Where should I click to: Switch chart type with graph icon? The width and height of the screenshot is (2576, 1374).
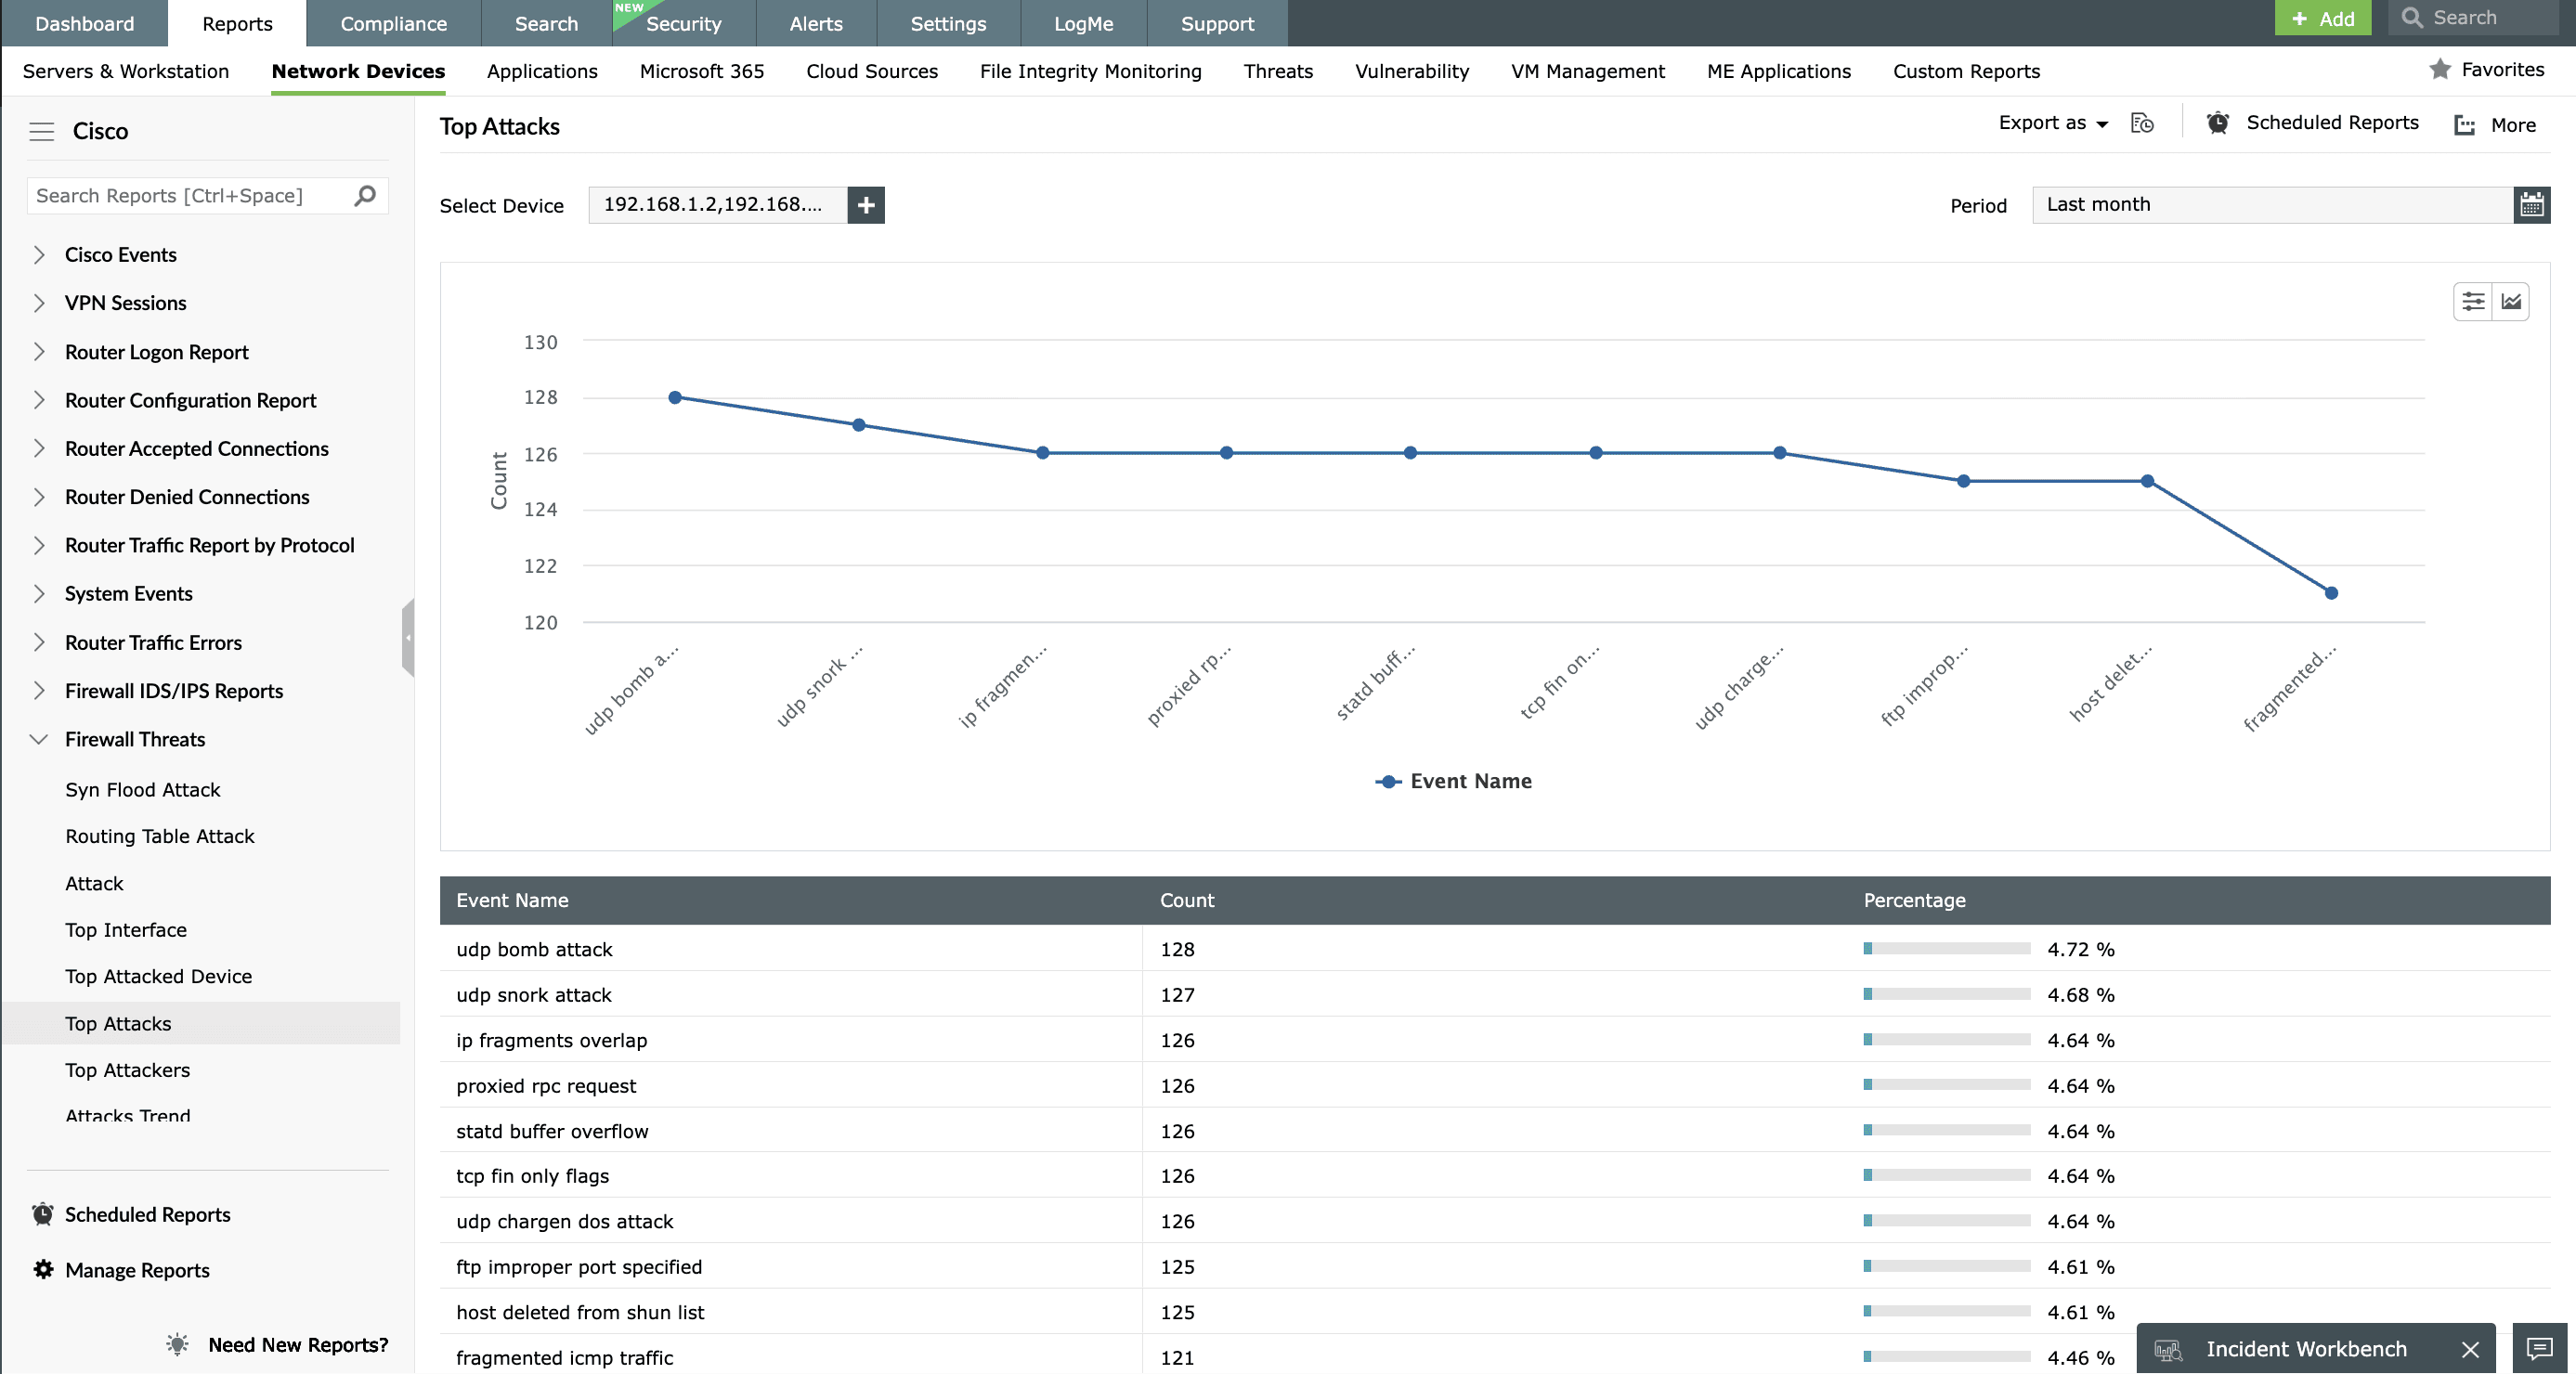(x=2511, y=302)
